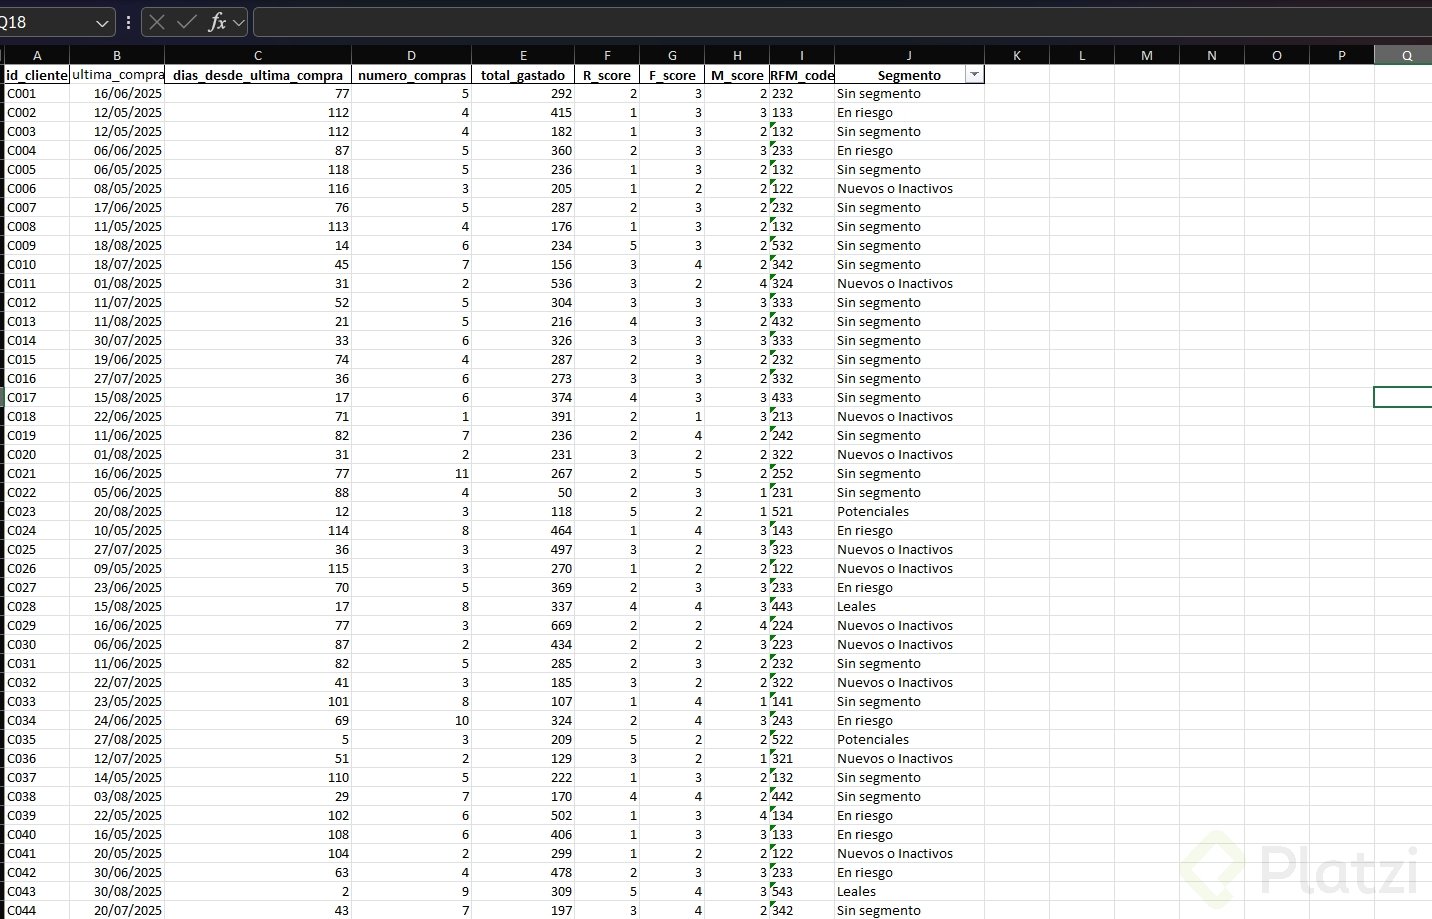Select column I by its header
The height and width of the screenshot is (919, 1432).
[802, 56]
